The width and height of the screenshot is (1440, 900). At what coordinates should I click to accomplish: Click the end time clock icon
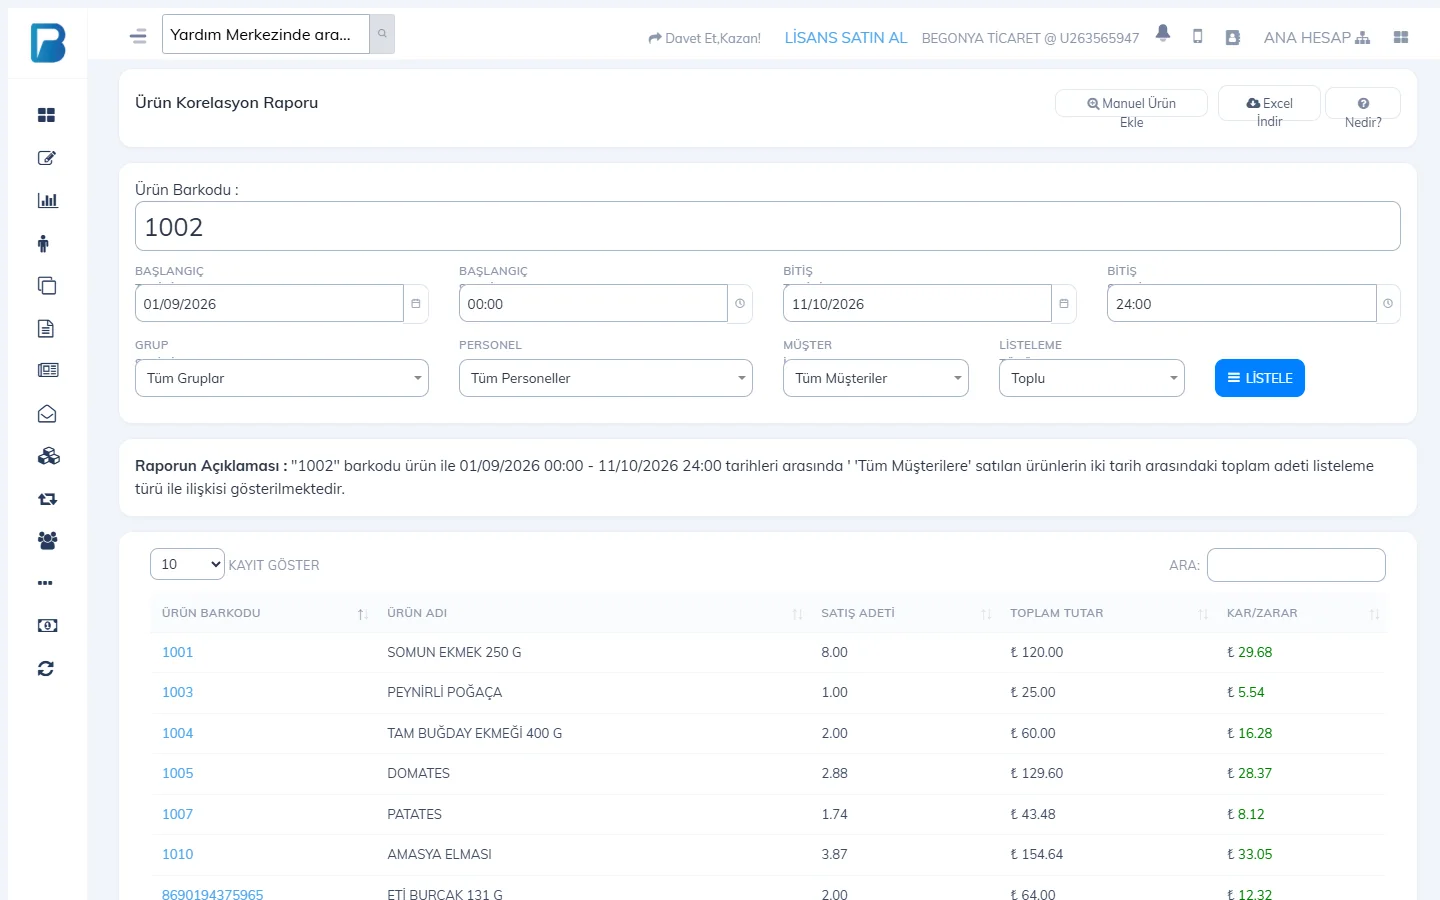pyautogui.click(x=1388, y=304)
